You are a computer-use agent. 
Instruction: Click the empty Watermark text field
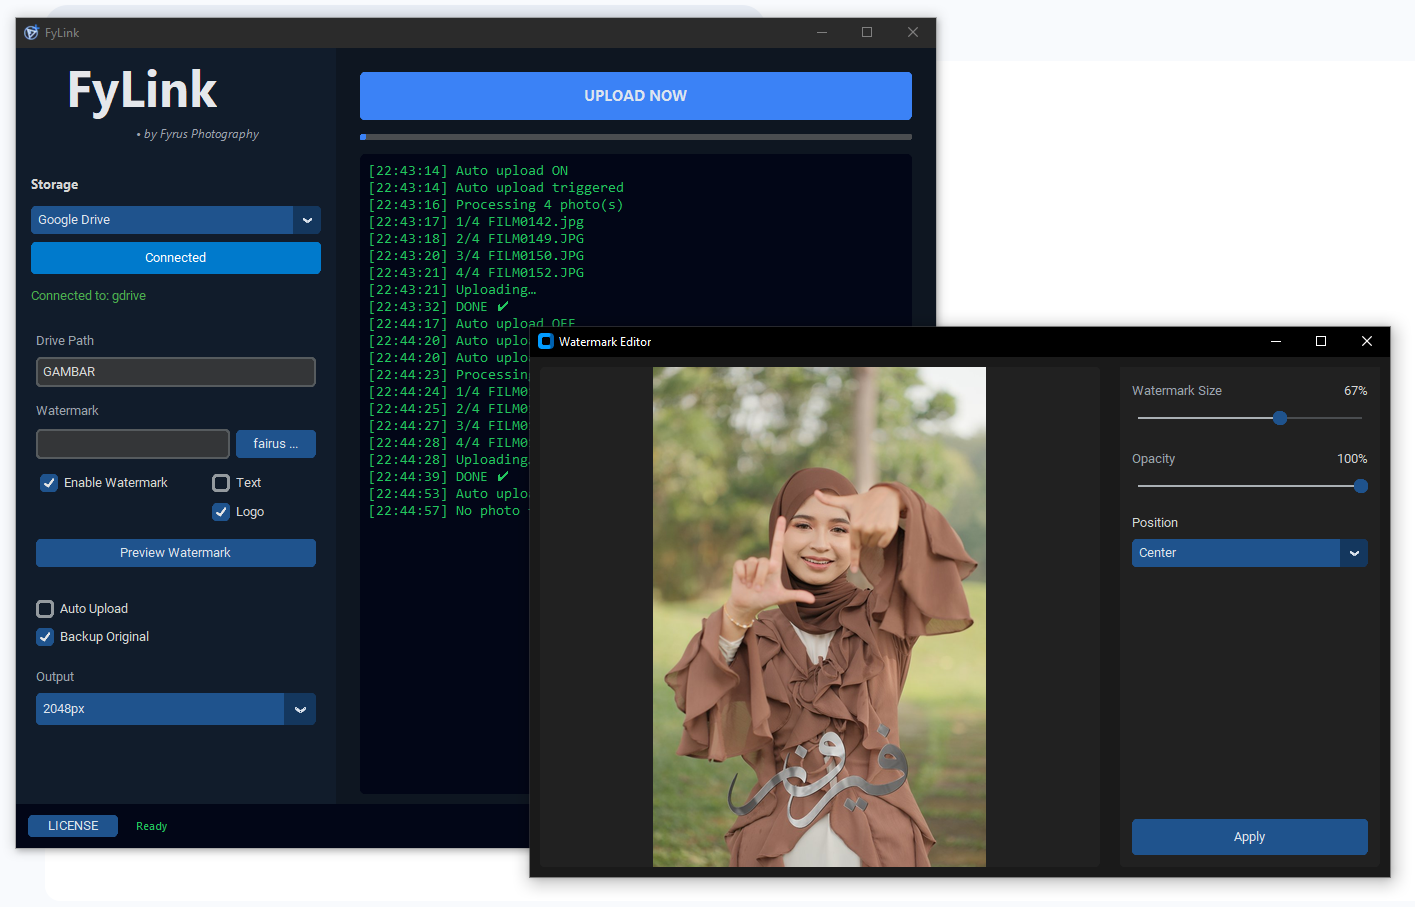point(133,444)
